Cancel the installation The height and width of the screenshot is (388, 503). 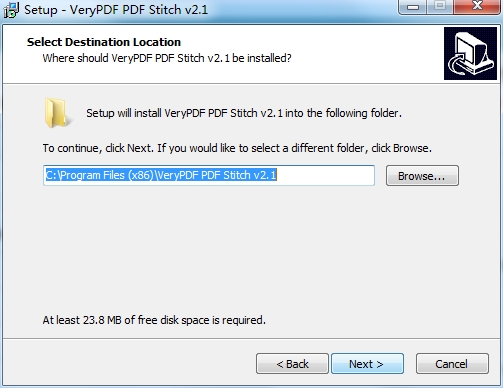tap(452, 364)
